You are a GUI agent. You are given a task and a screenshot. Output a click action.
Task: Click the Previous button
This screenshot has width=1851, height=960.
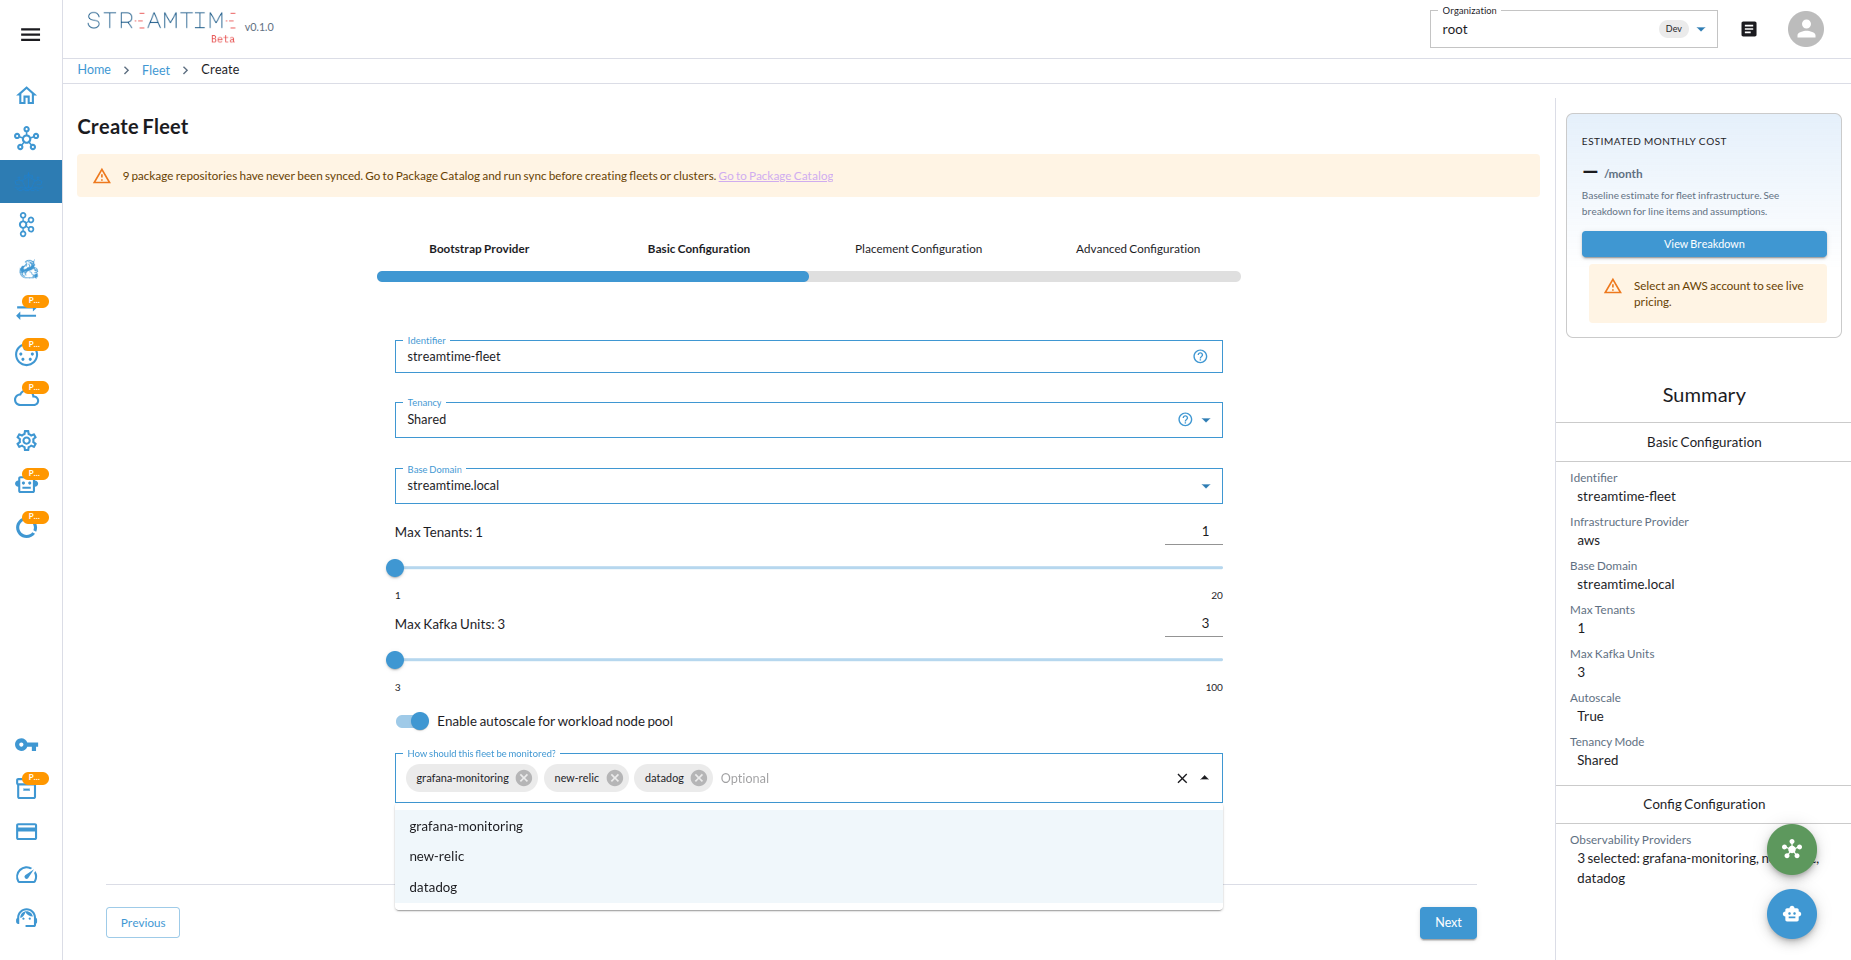click(x=143, y=923)
